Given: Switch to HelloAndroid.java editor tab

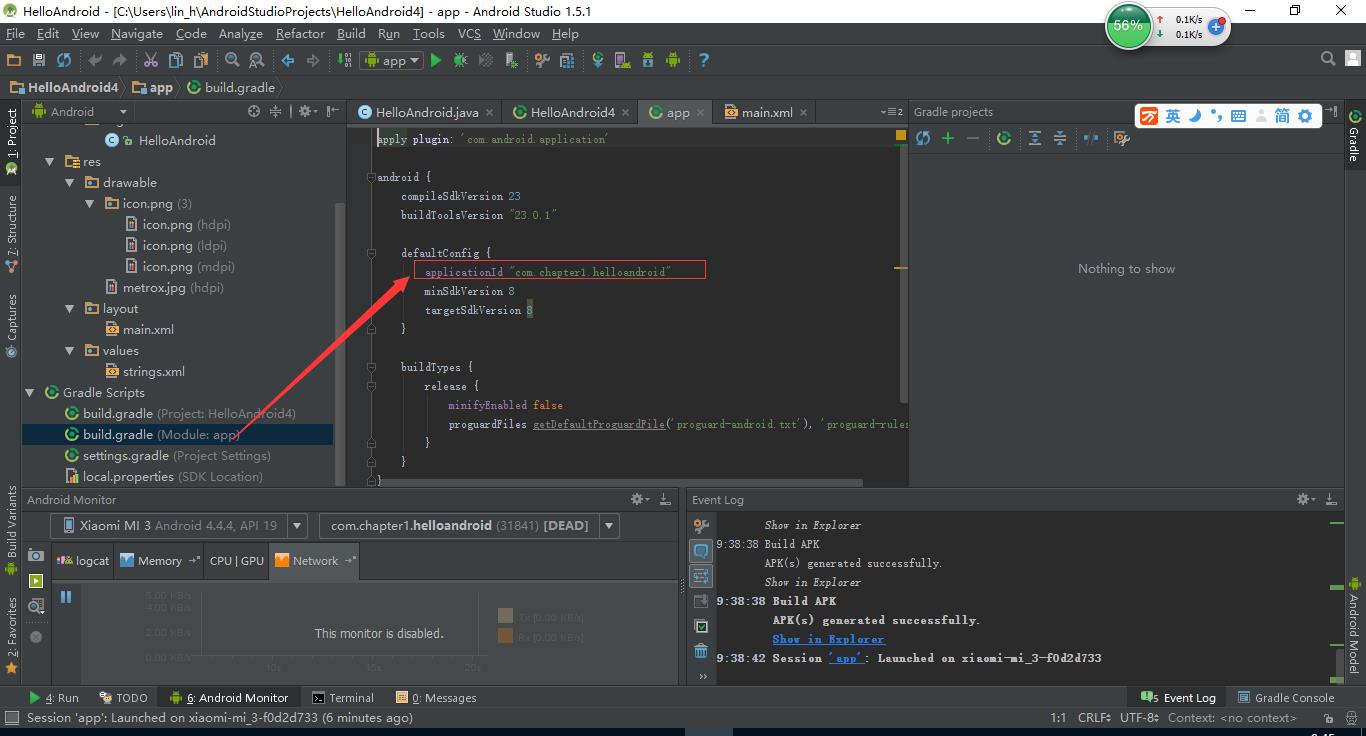Looking at the screenshot, I should [x=427, y=112].
